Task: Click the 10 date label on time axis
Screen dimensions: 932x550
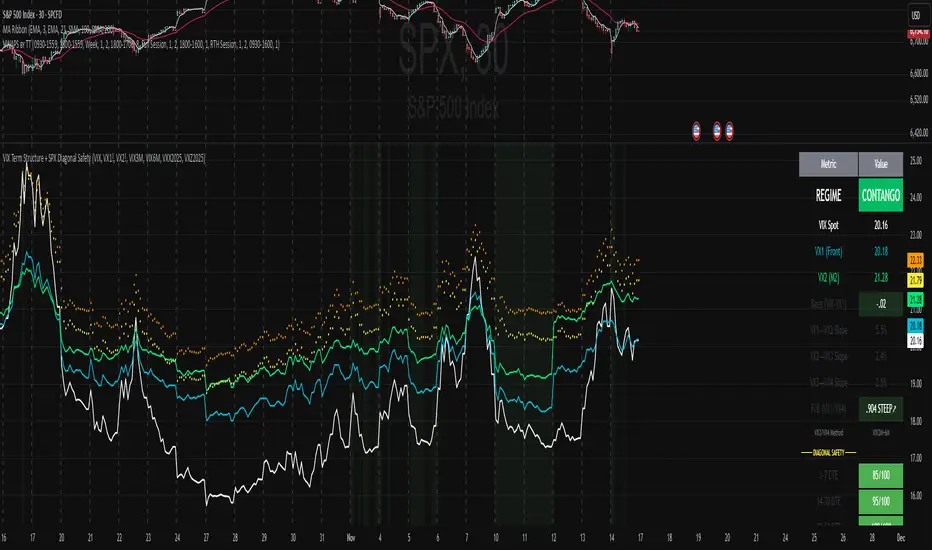Action: tap(496, 538)
